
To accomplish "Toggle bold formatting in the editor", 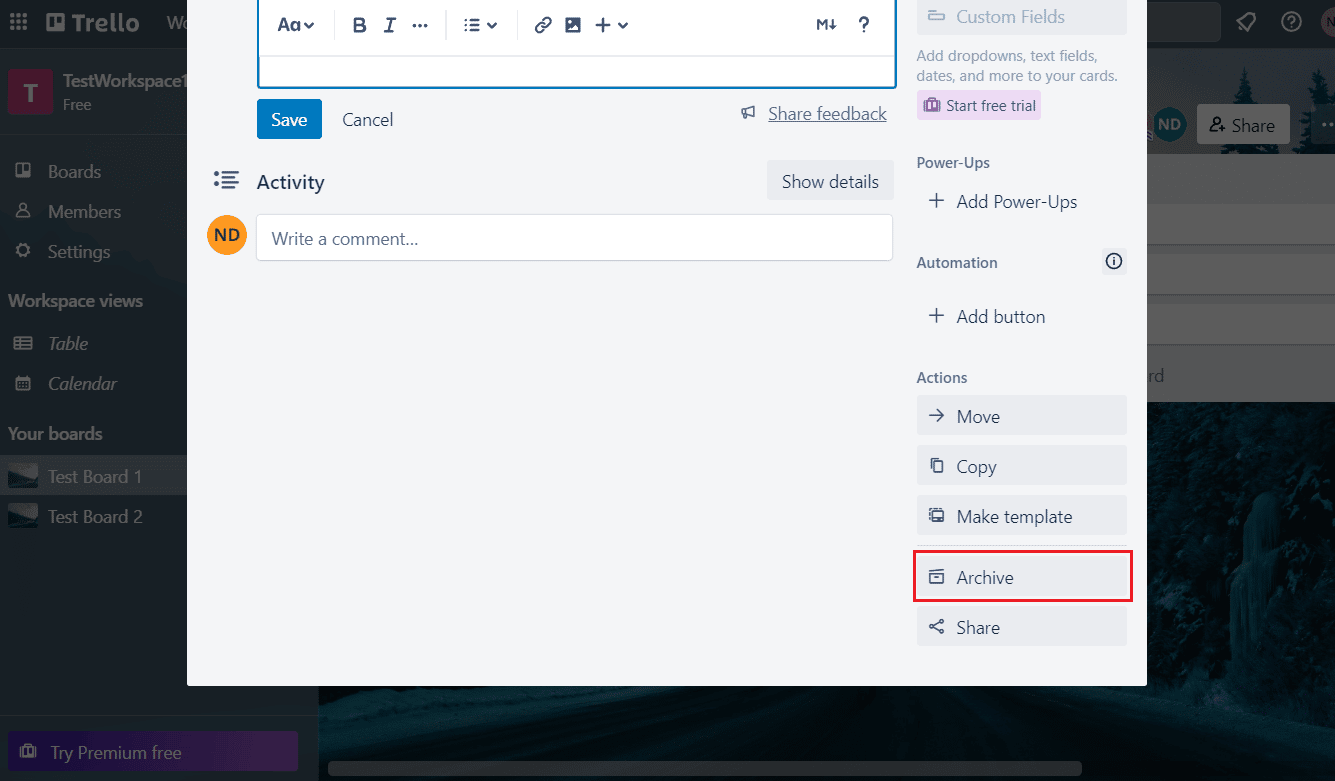I will click(x=360, y=25).
